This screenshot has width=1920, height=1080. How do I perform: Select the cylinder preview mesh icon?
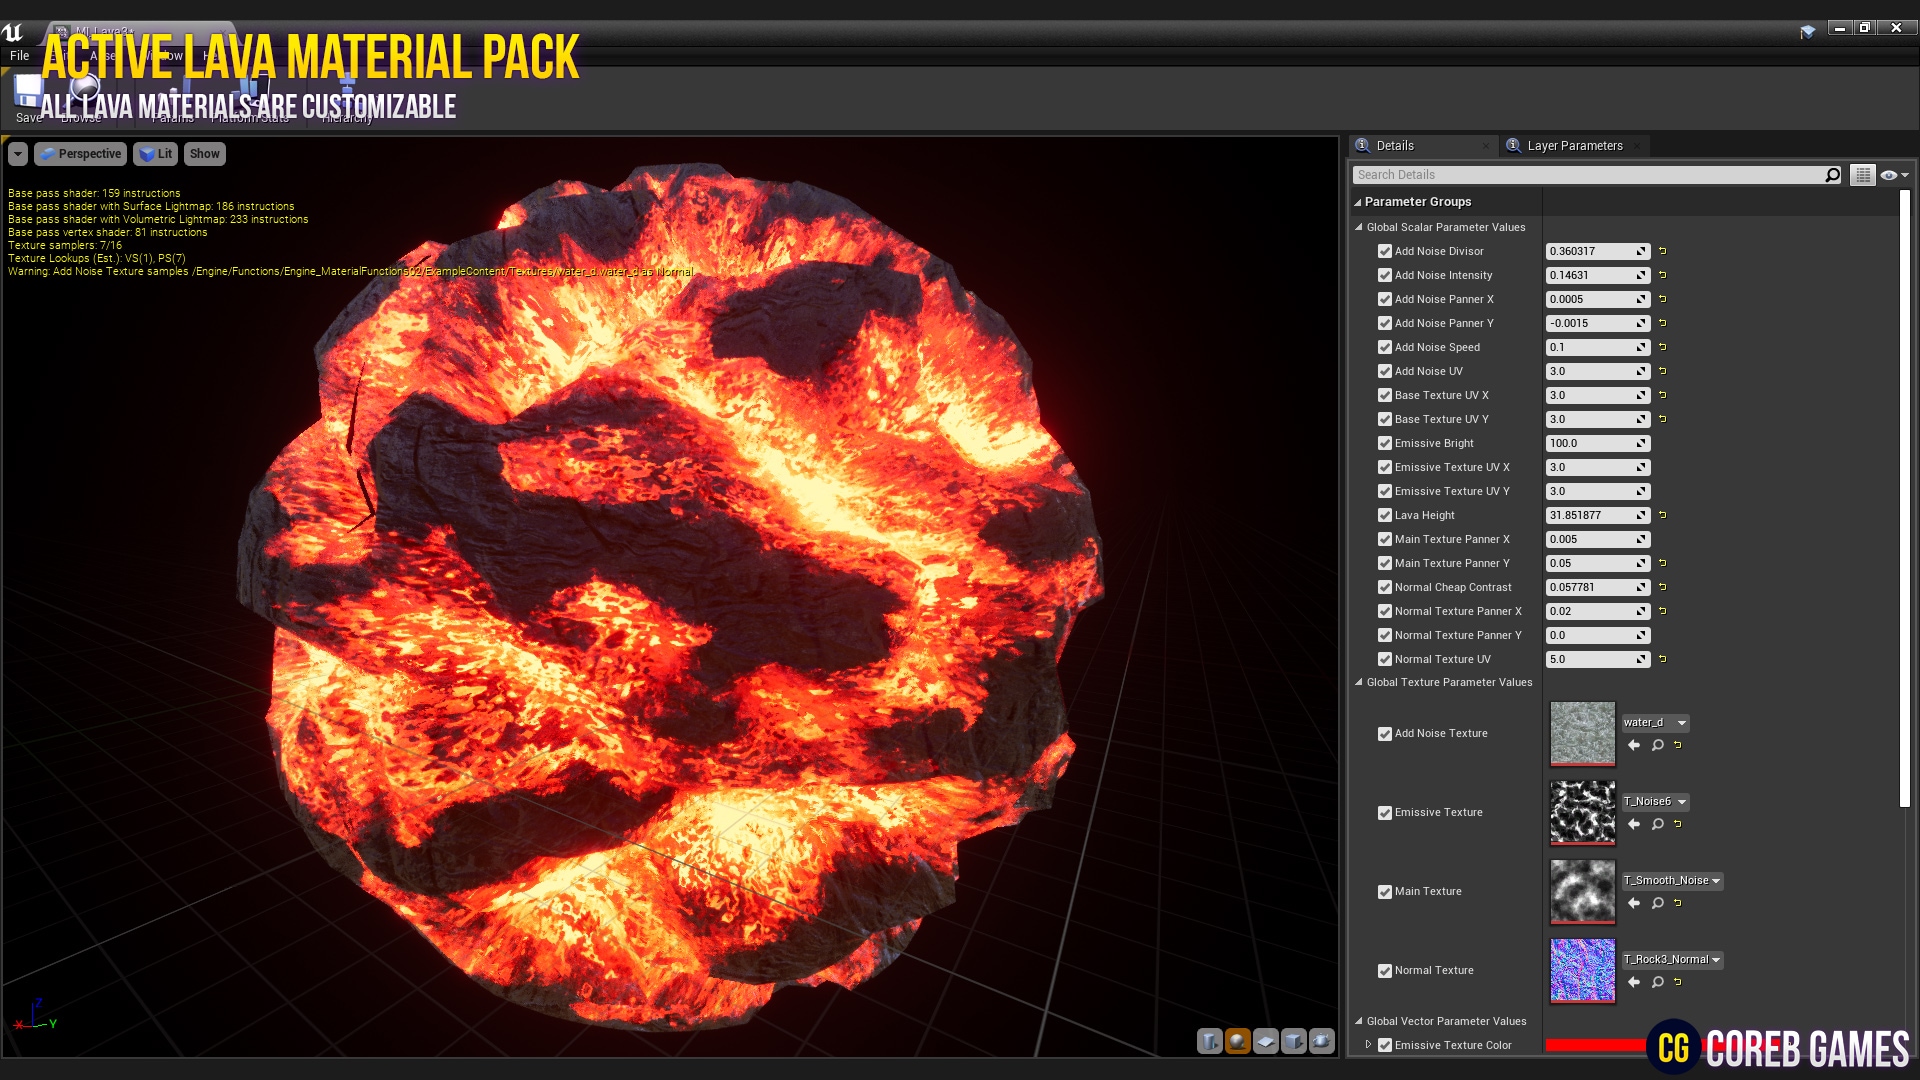(1209, 1041)
